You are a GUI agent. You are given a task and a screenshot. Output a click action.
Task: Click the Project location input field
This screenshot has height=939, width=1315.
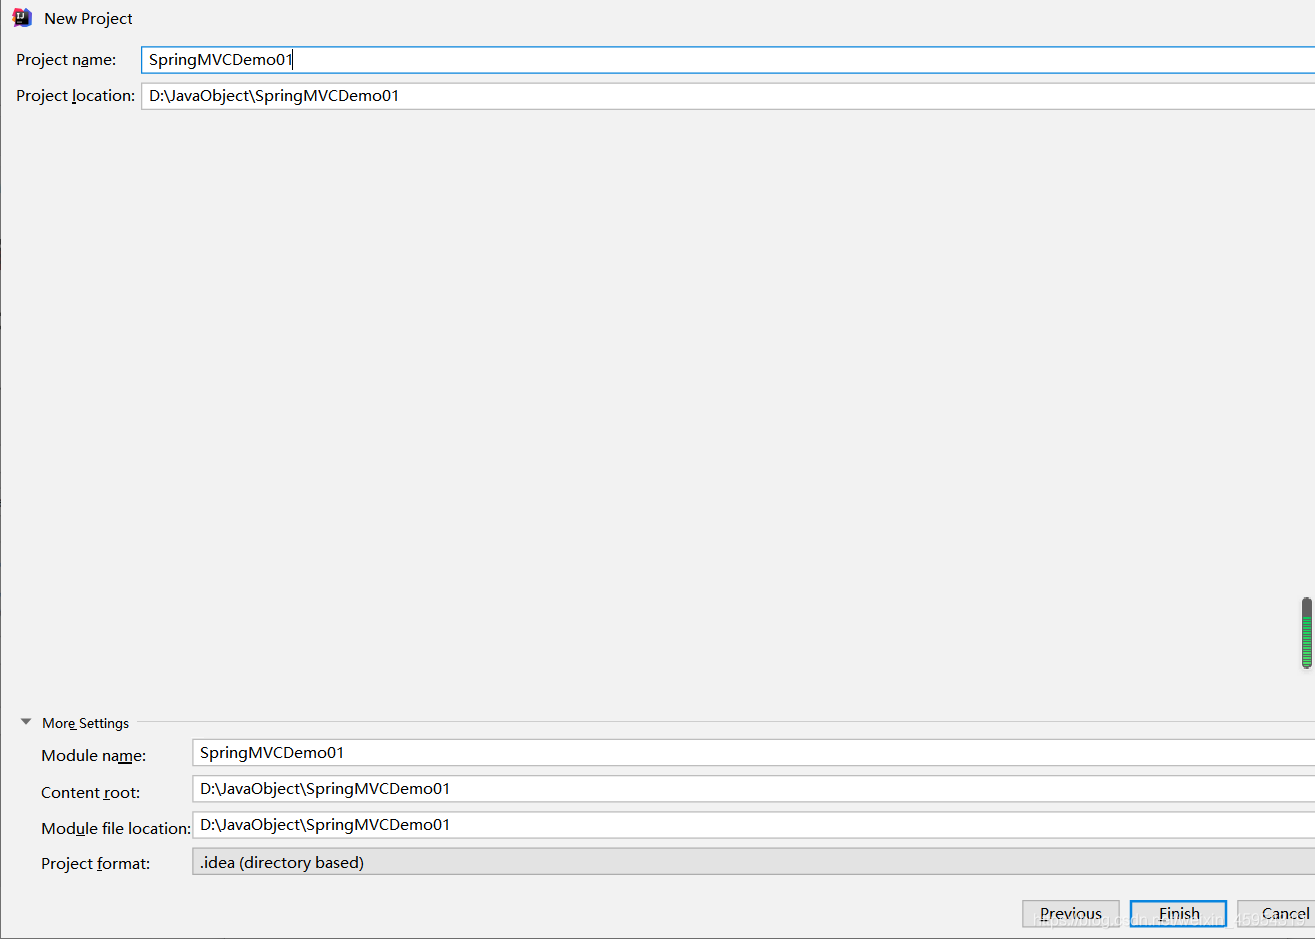(728, 96)
